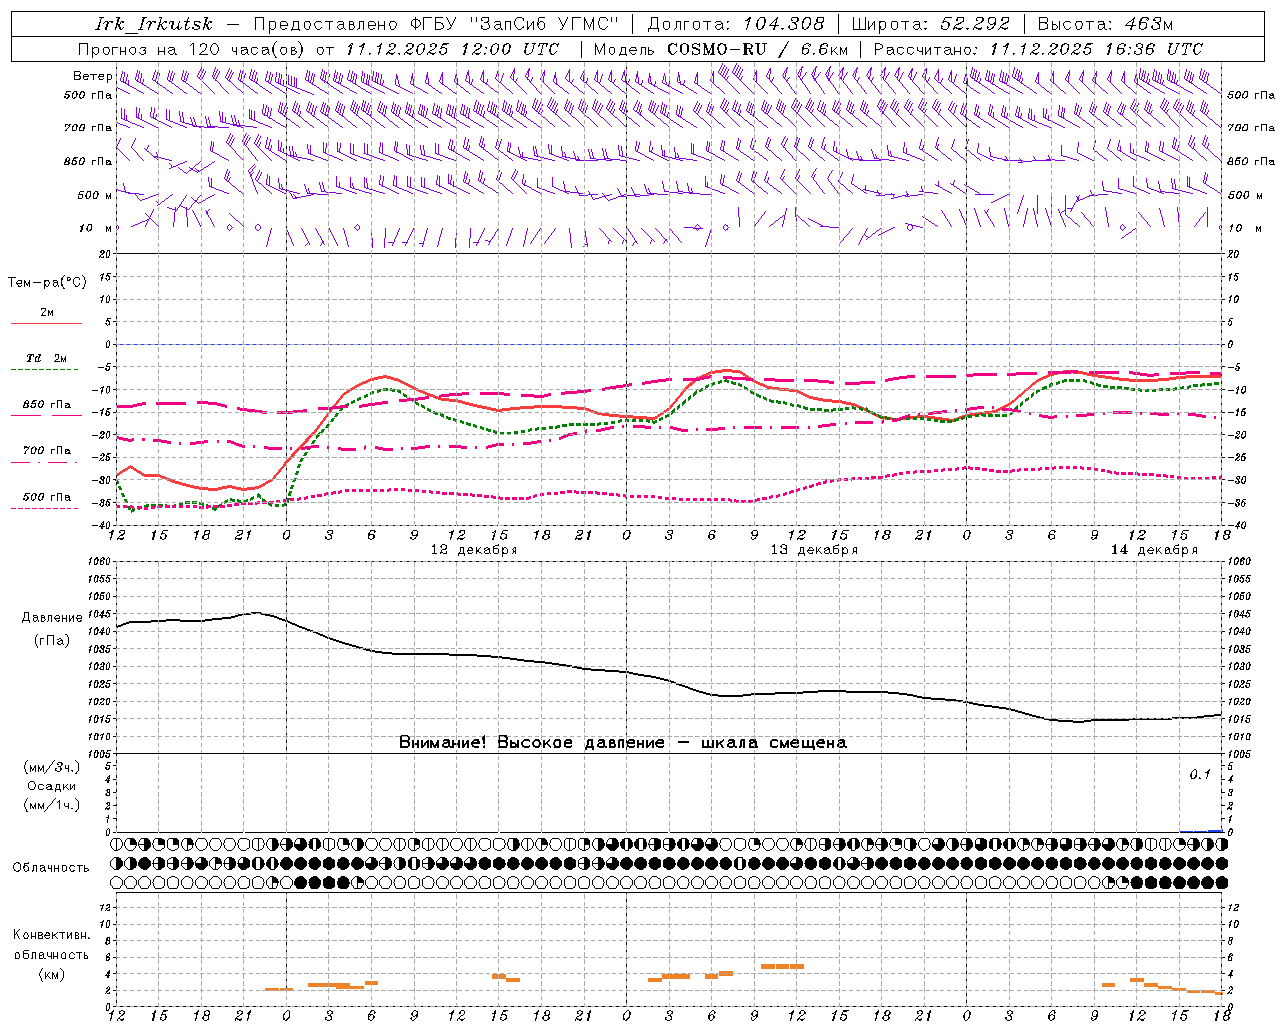Viewport: 1280px width, 1024px height.
Task: Click the Облачность cloud cover label
Action: click(51, 868)
